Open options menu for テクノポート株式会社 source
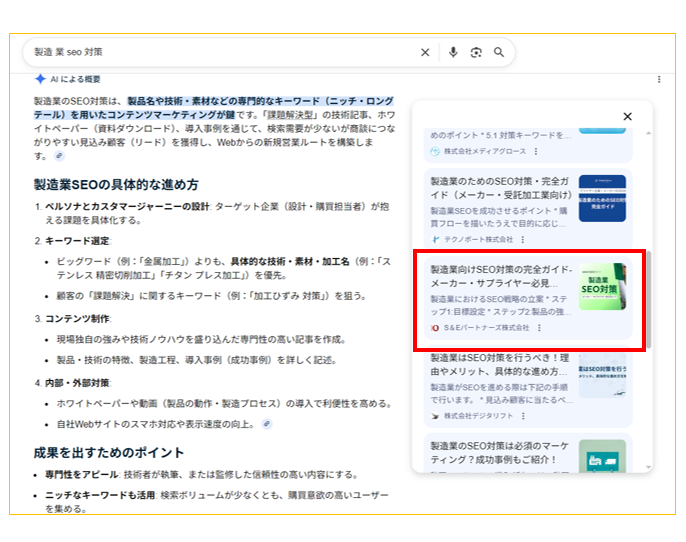The width and height of the screenshot is (686, 542). pos(523,239)
